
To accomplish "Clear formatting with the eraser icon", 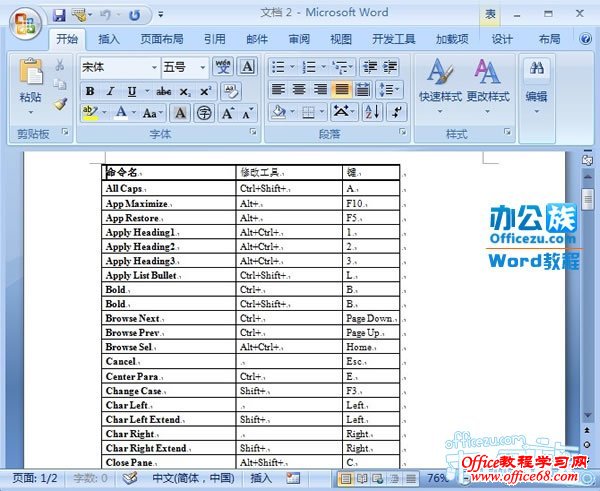I will (x=231, y=91).
